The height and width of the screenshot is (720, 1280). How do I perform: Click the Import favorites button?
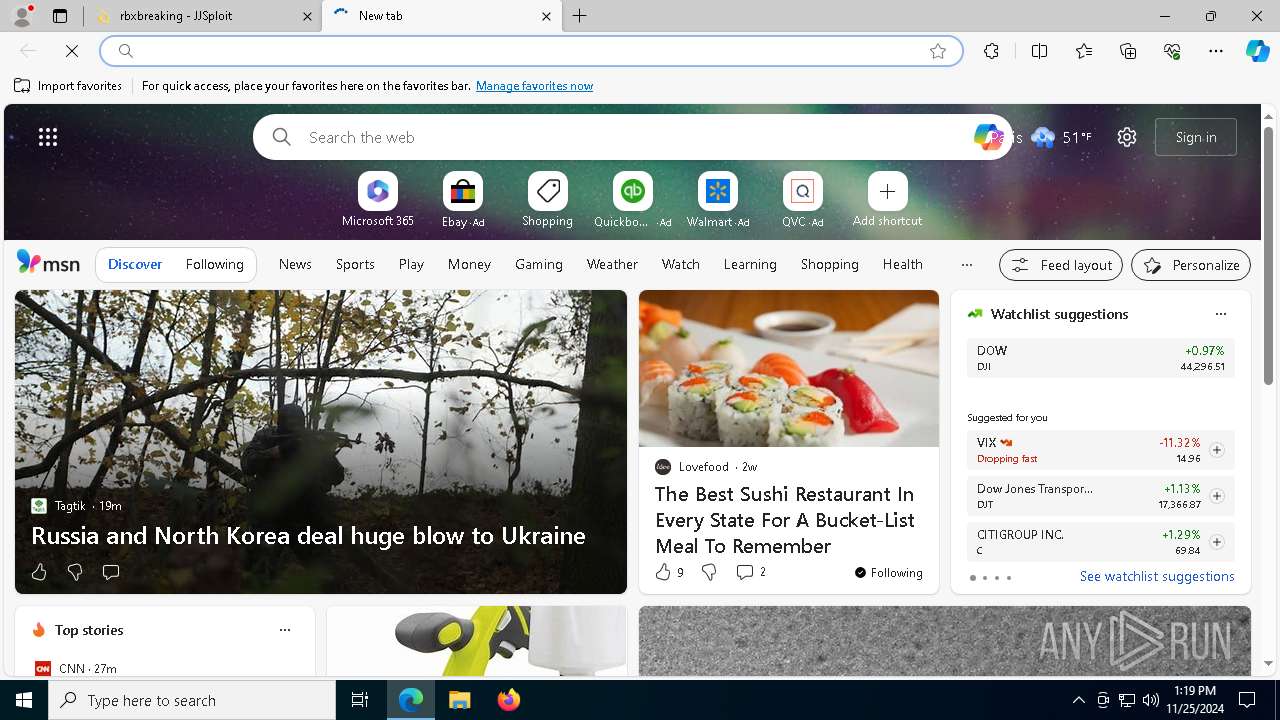tap(68, 86)
